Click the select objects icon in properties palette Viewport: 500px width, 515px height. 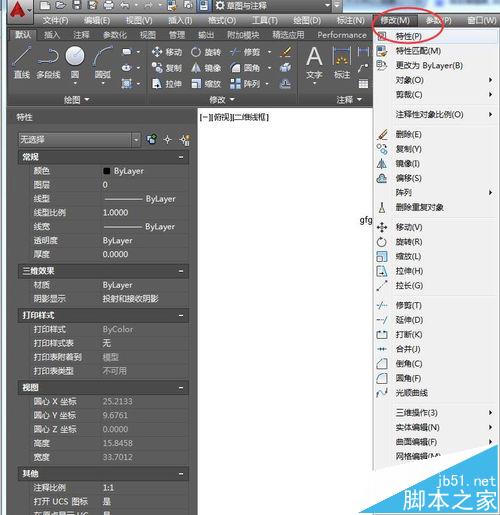tap(168, 140)
